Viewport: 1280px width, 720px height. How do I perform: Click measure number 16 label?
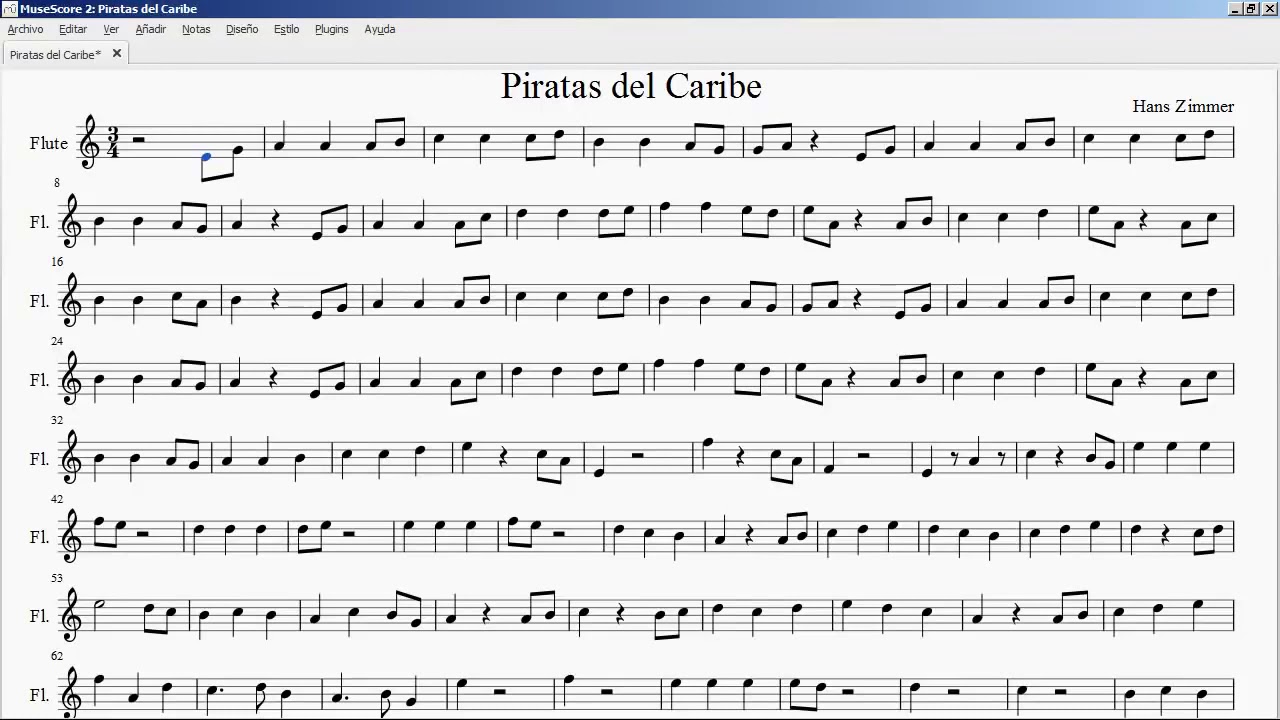[57, 262]
